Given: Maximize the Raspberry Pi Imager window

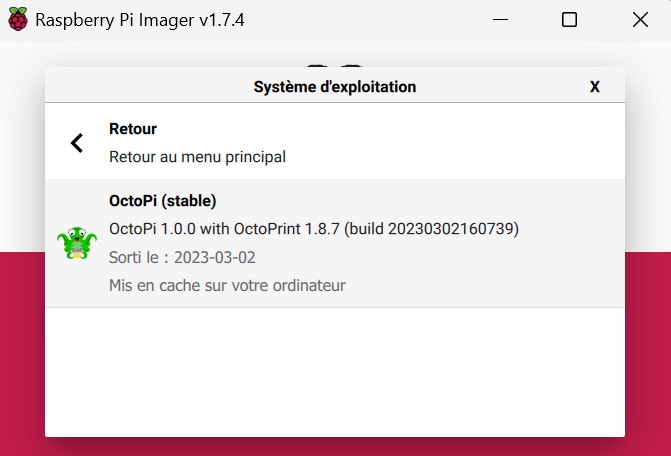Looking at the screenshot, I should click(569, 20).
